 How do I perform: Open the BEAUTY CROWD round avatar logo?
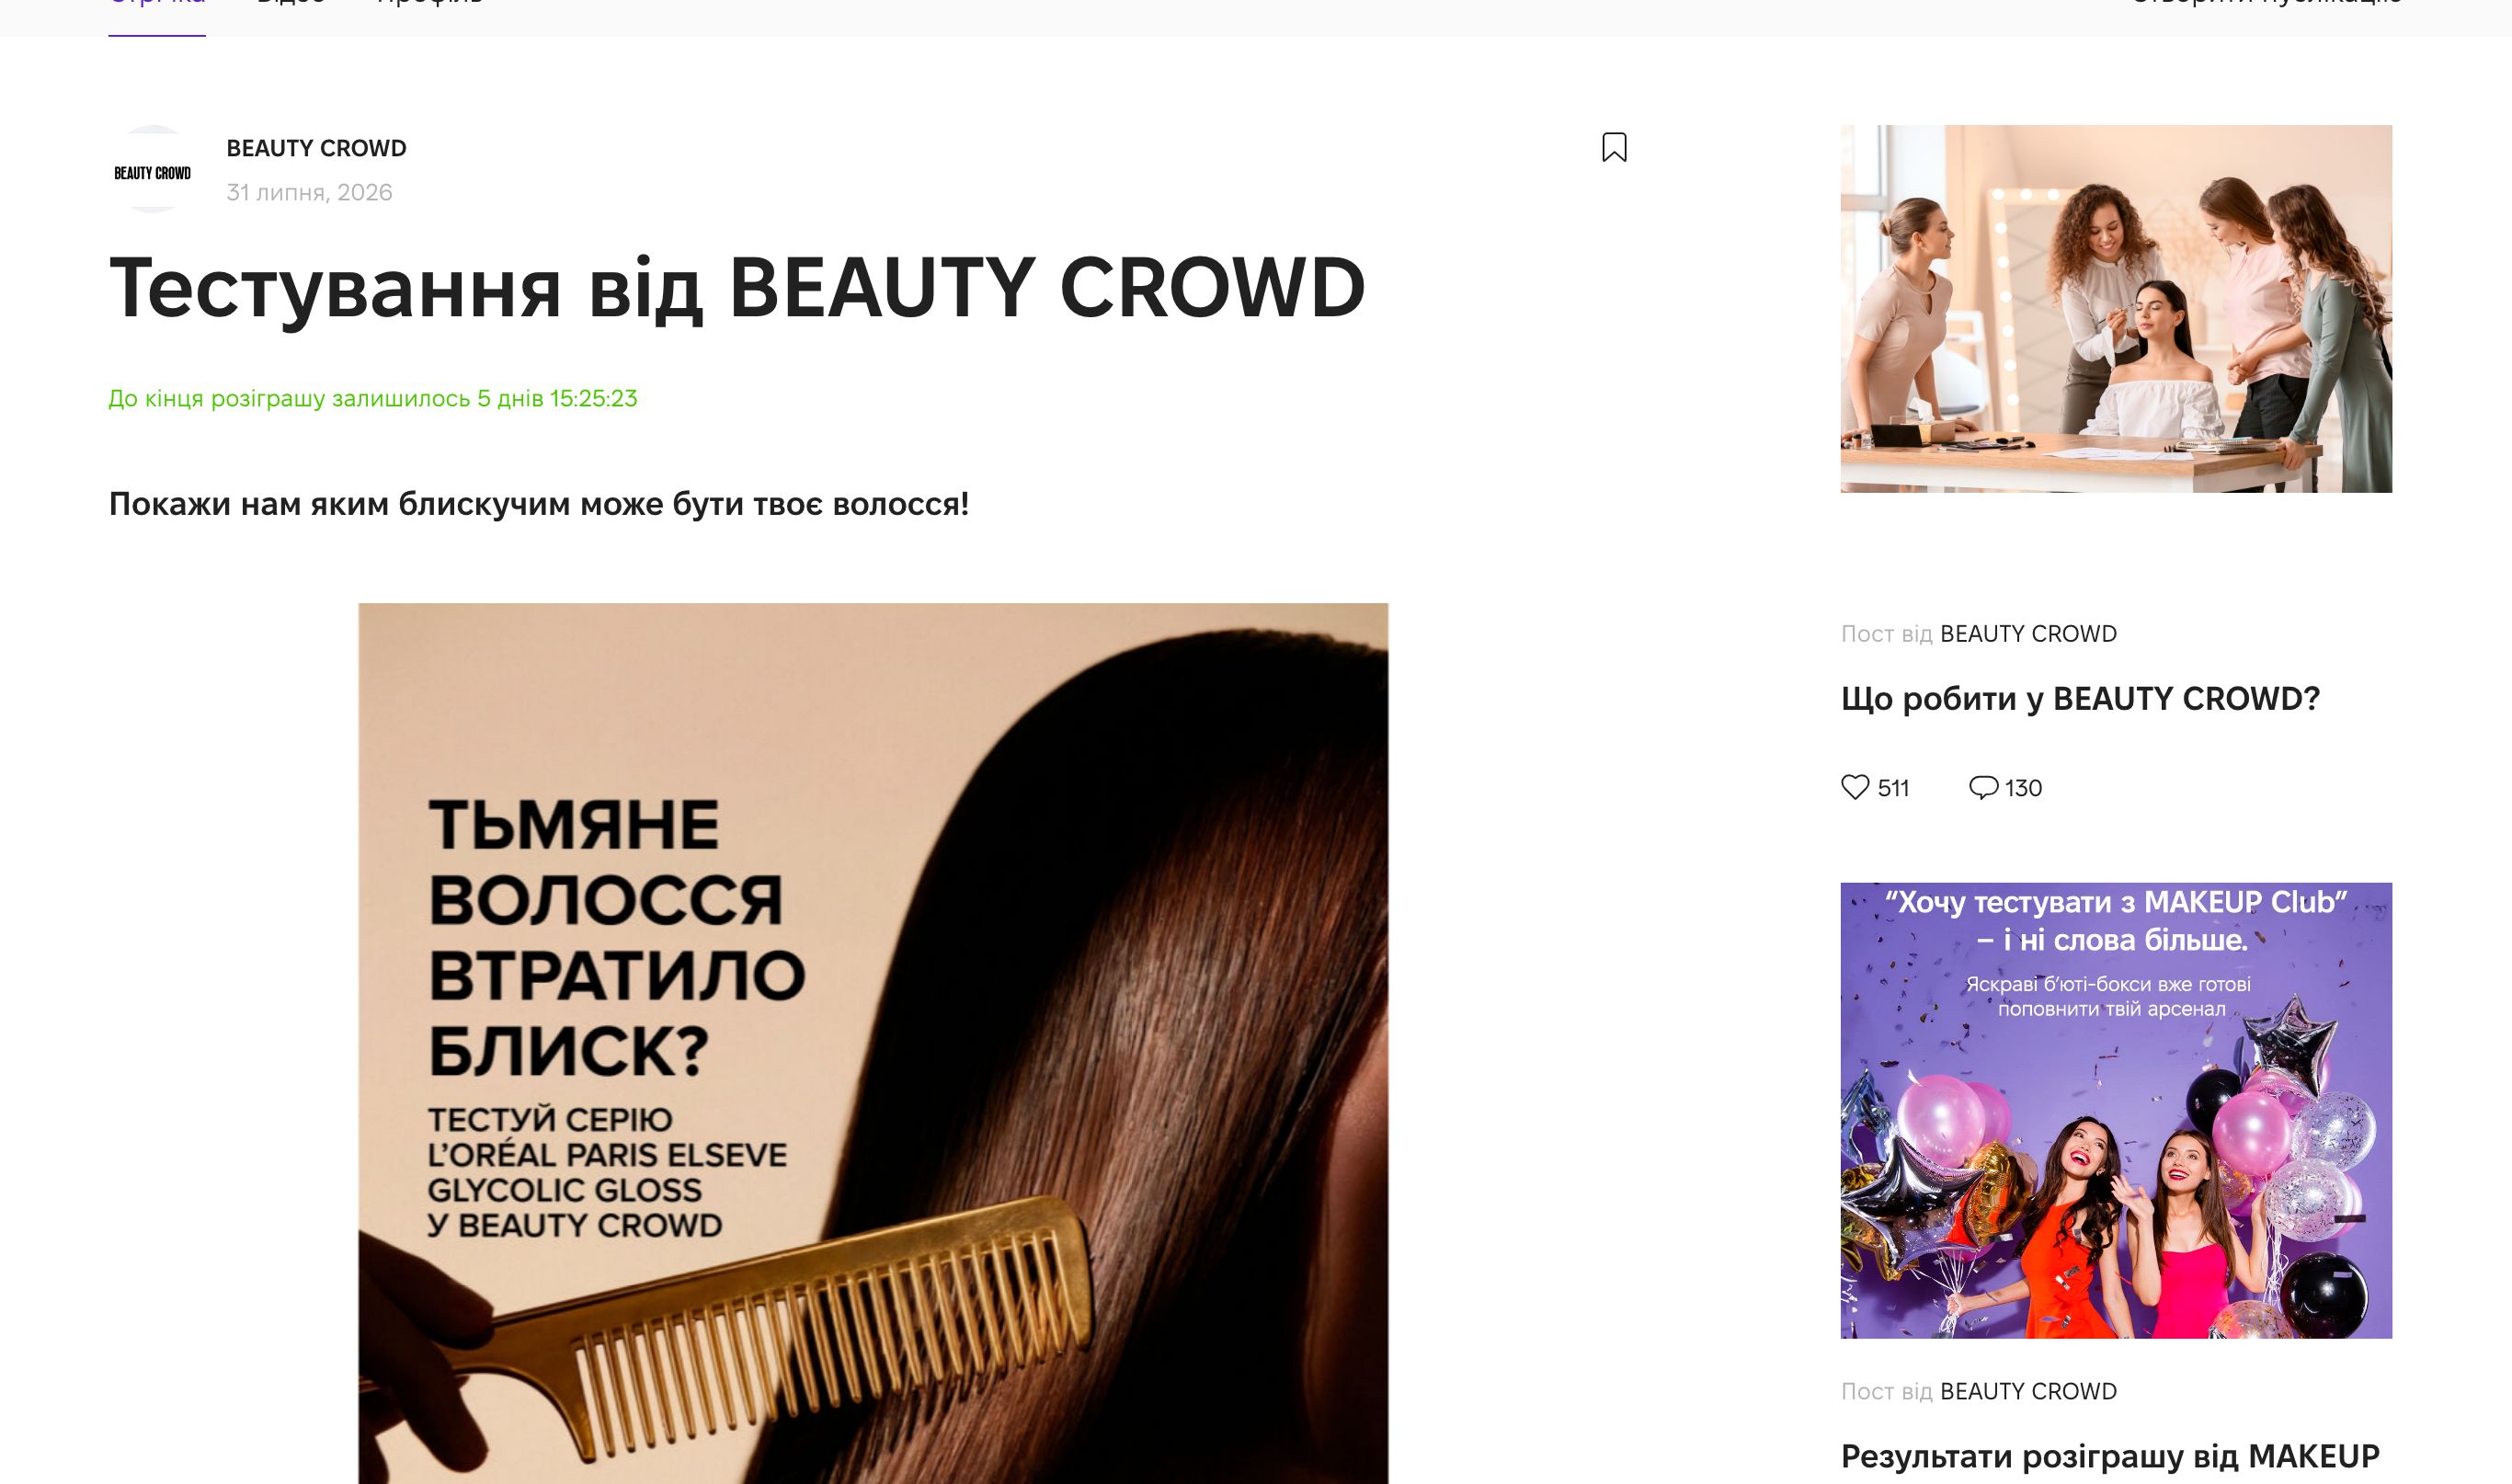click(x=152, y=169)
